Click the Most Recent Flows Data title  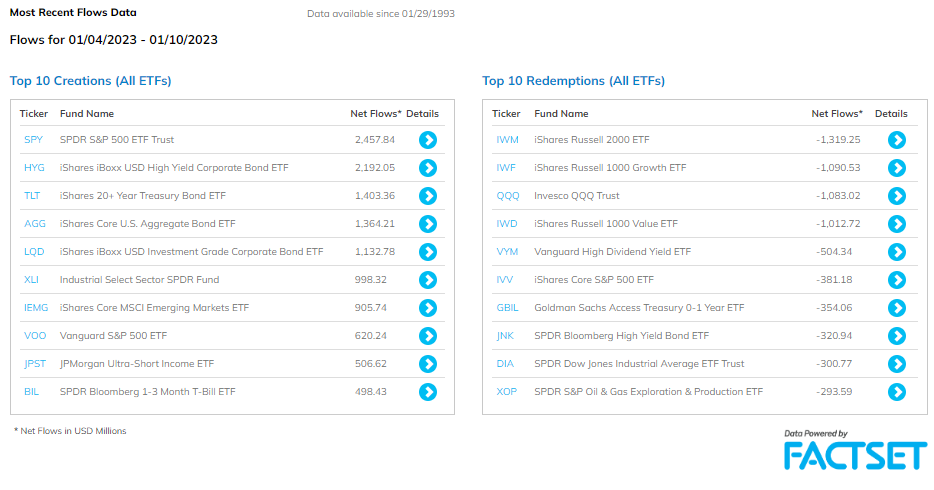73,13
